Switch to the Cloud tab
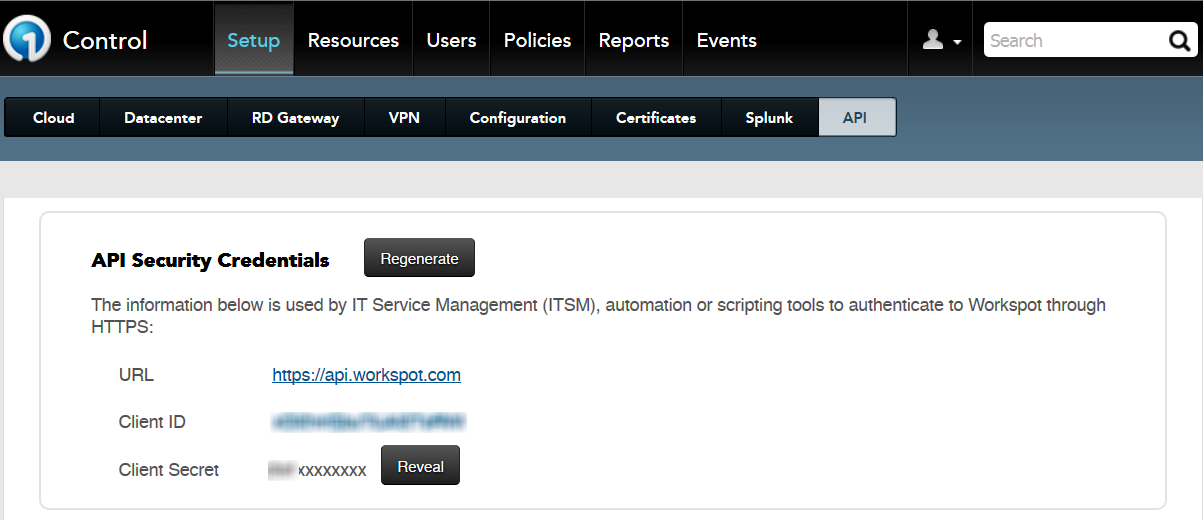 [53, 117]
